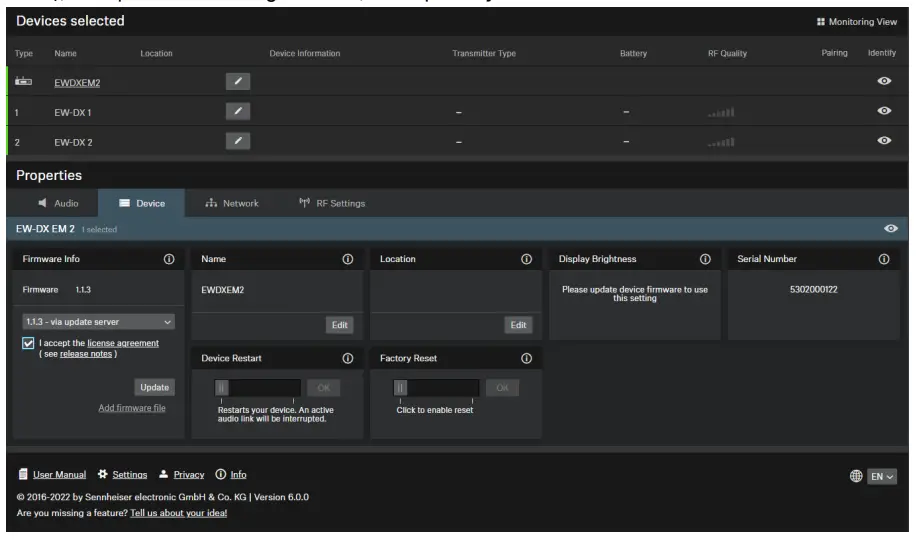This screenshot has height=541, width=922.
Task: Edit EW-DX 2 row with pencil icon
Action: click(238, 141)
